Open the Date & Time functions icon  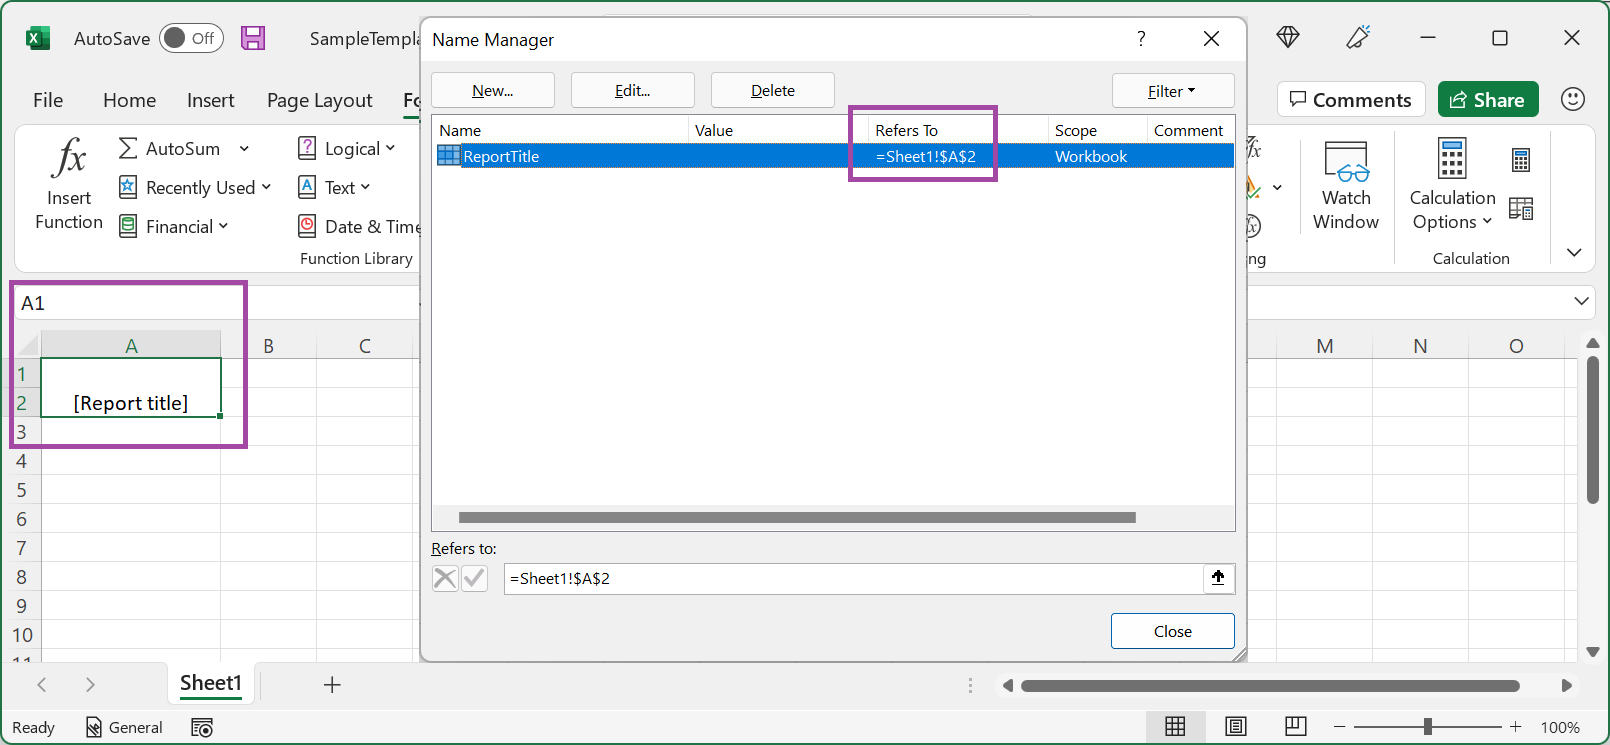(x=307, y=226)
